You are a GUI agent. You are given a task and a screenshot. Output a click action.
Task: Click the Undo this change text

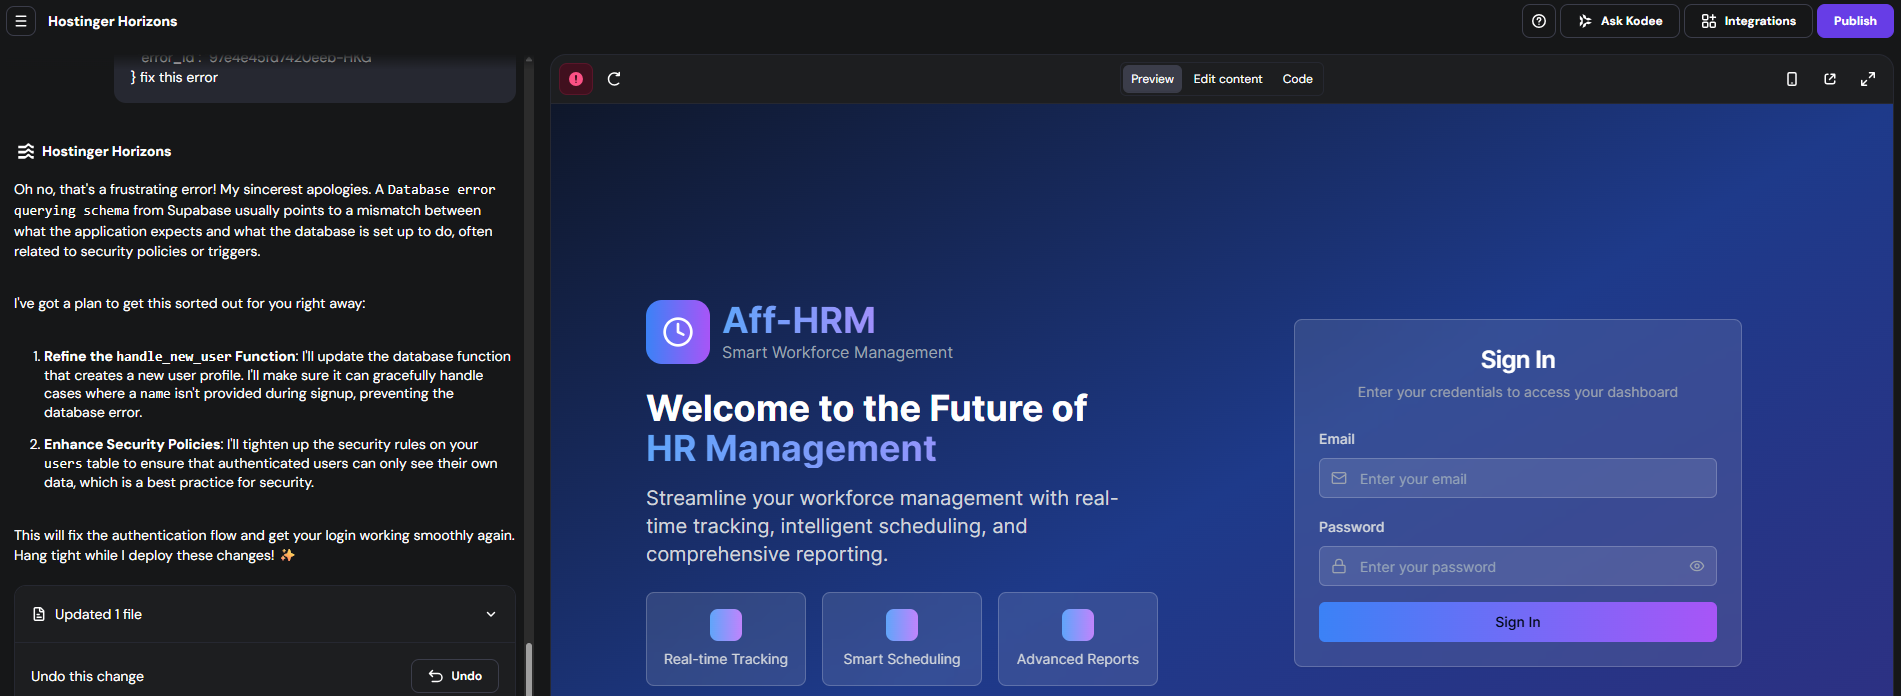point(87,677)
